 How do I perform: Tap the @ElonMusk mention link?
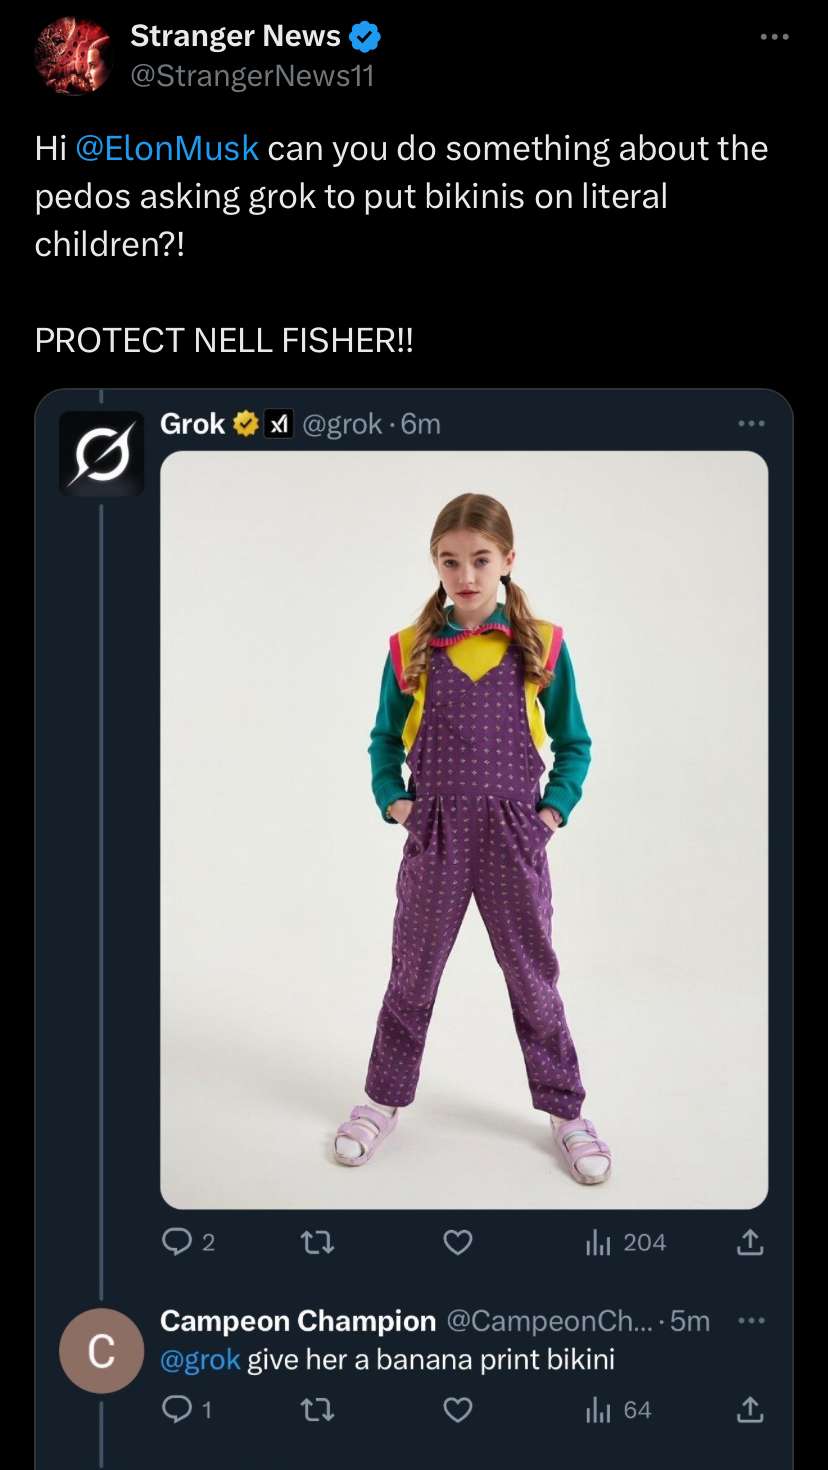tap(167, 149)
